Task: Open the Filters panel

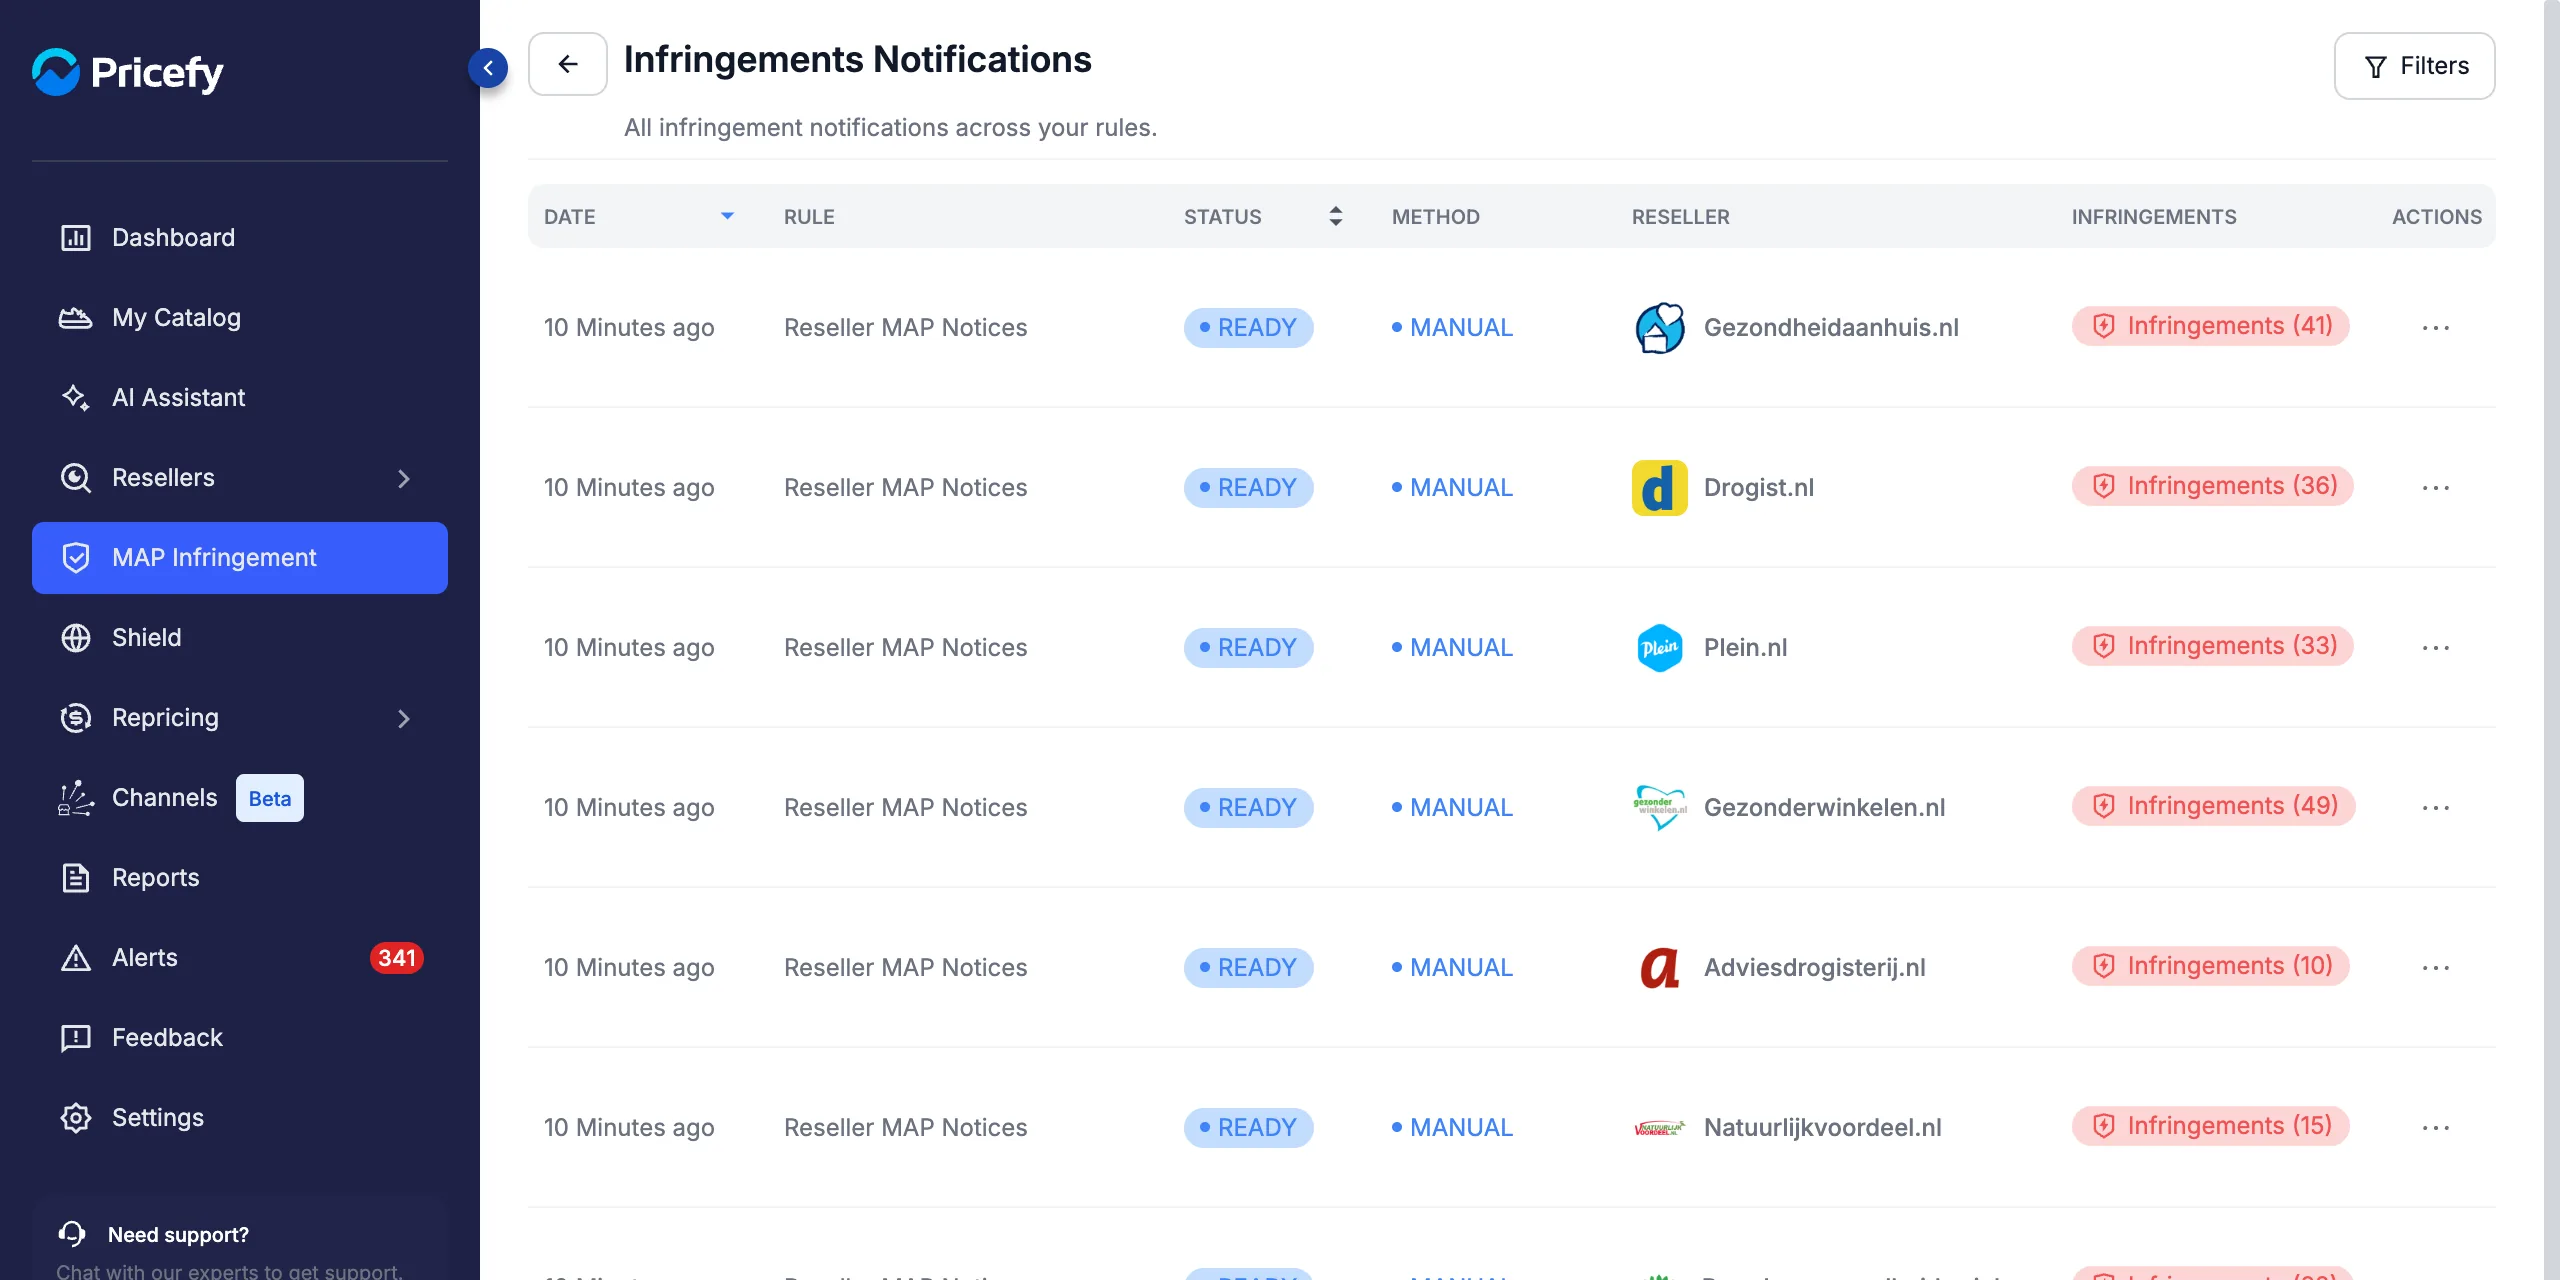Action: (x=2414, y=66)
